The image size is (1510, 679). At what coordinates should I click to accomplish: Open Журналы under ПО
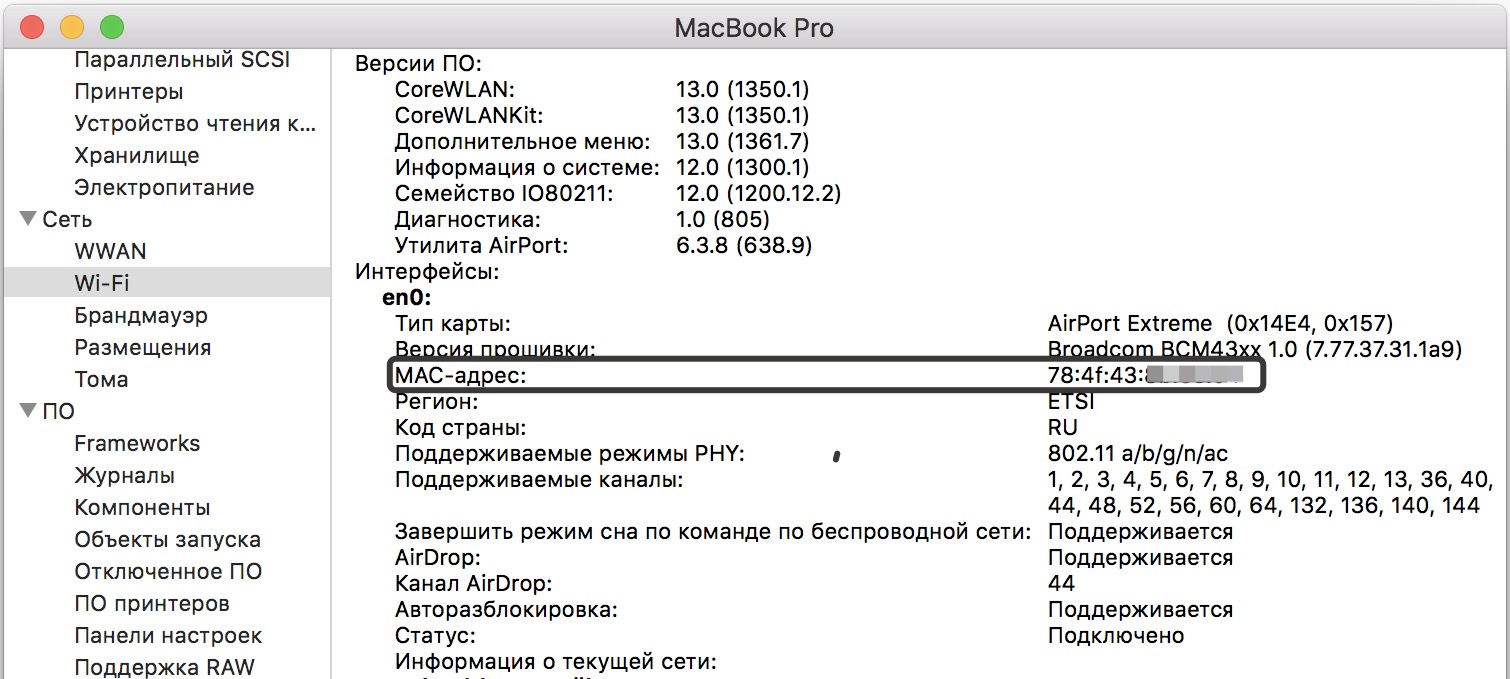tap(125, 475)
